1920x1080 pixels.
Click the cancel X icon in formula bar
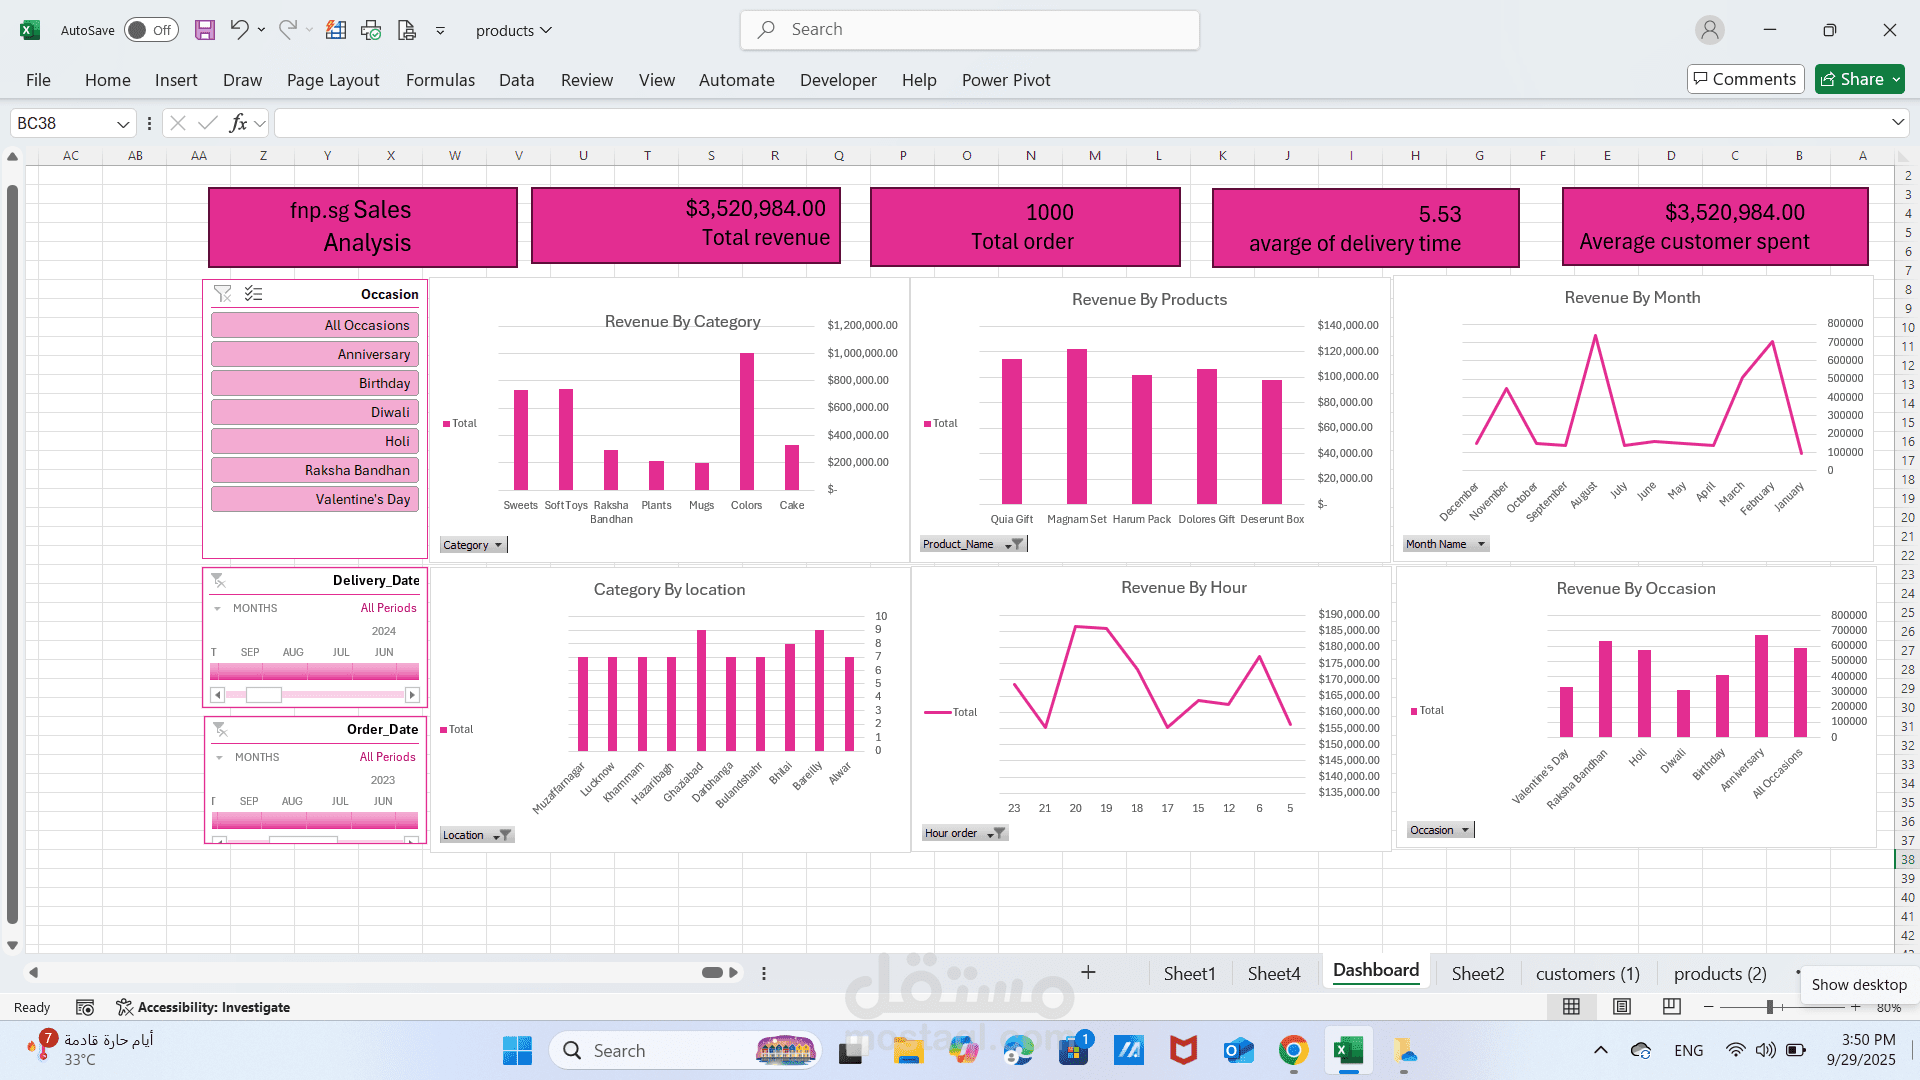[x=178, y=123]
